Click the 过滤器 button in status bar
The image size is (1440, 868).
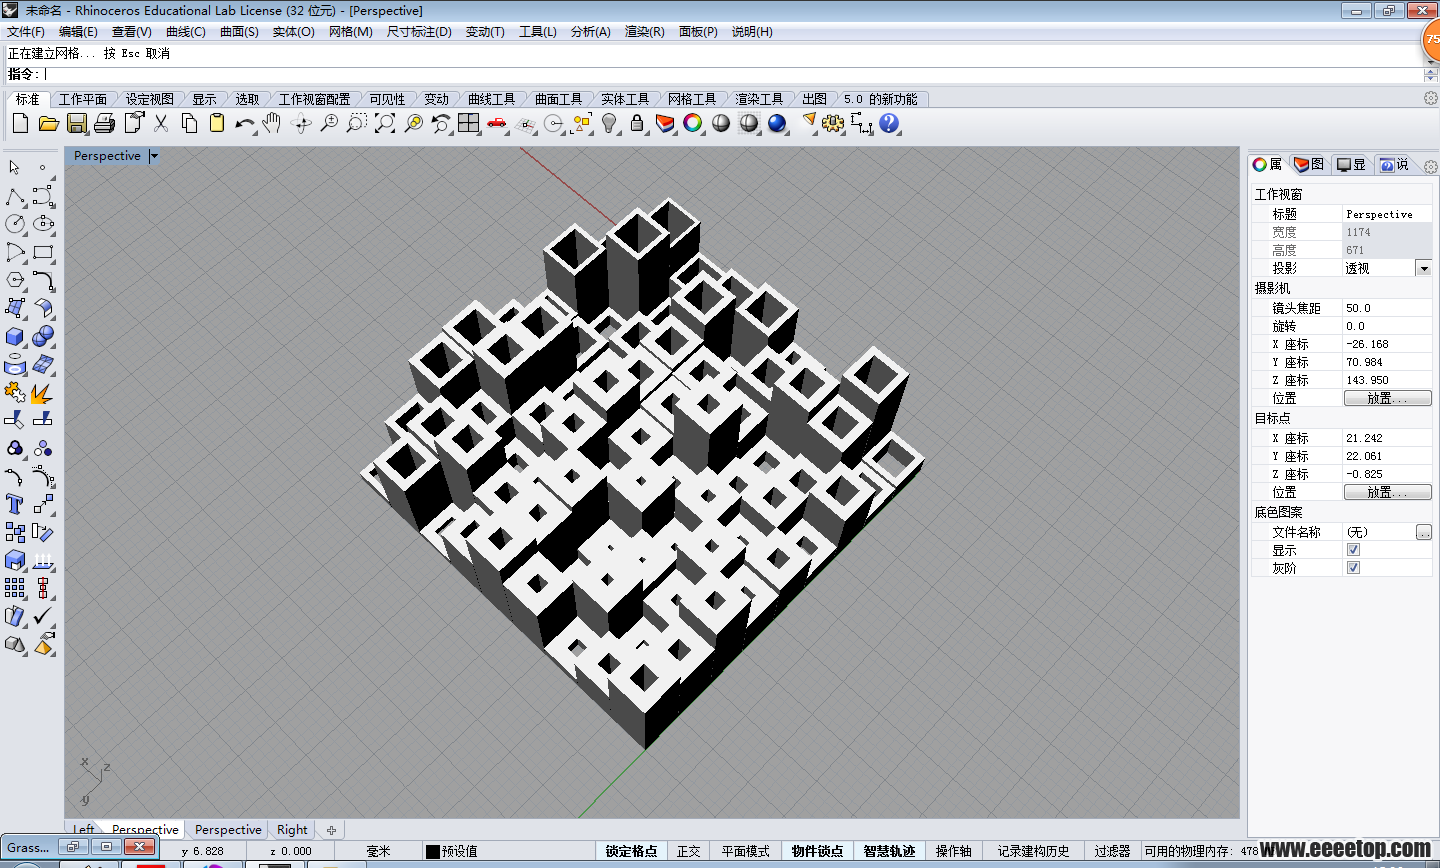click(1112, 851)
